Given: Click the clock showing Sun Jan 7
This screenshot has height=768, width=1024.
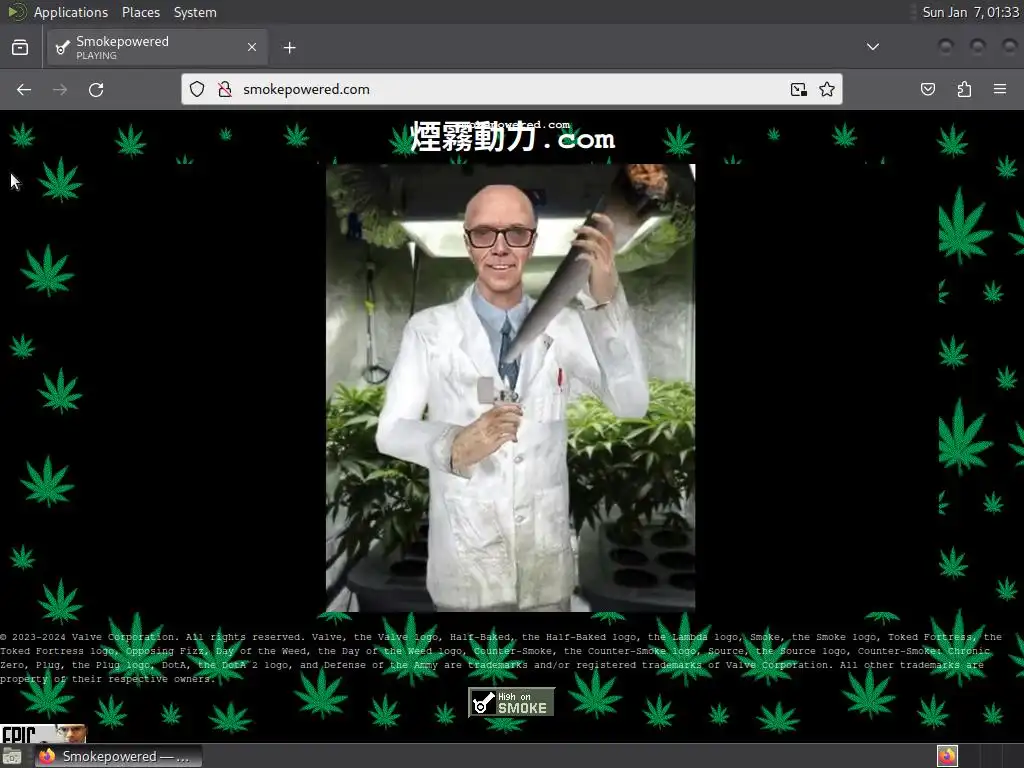Looking at the screenshot, I should coord(970,12).
